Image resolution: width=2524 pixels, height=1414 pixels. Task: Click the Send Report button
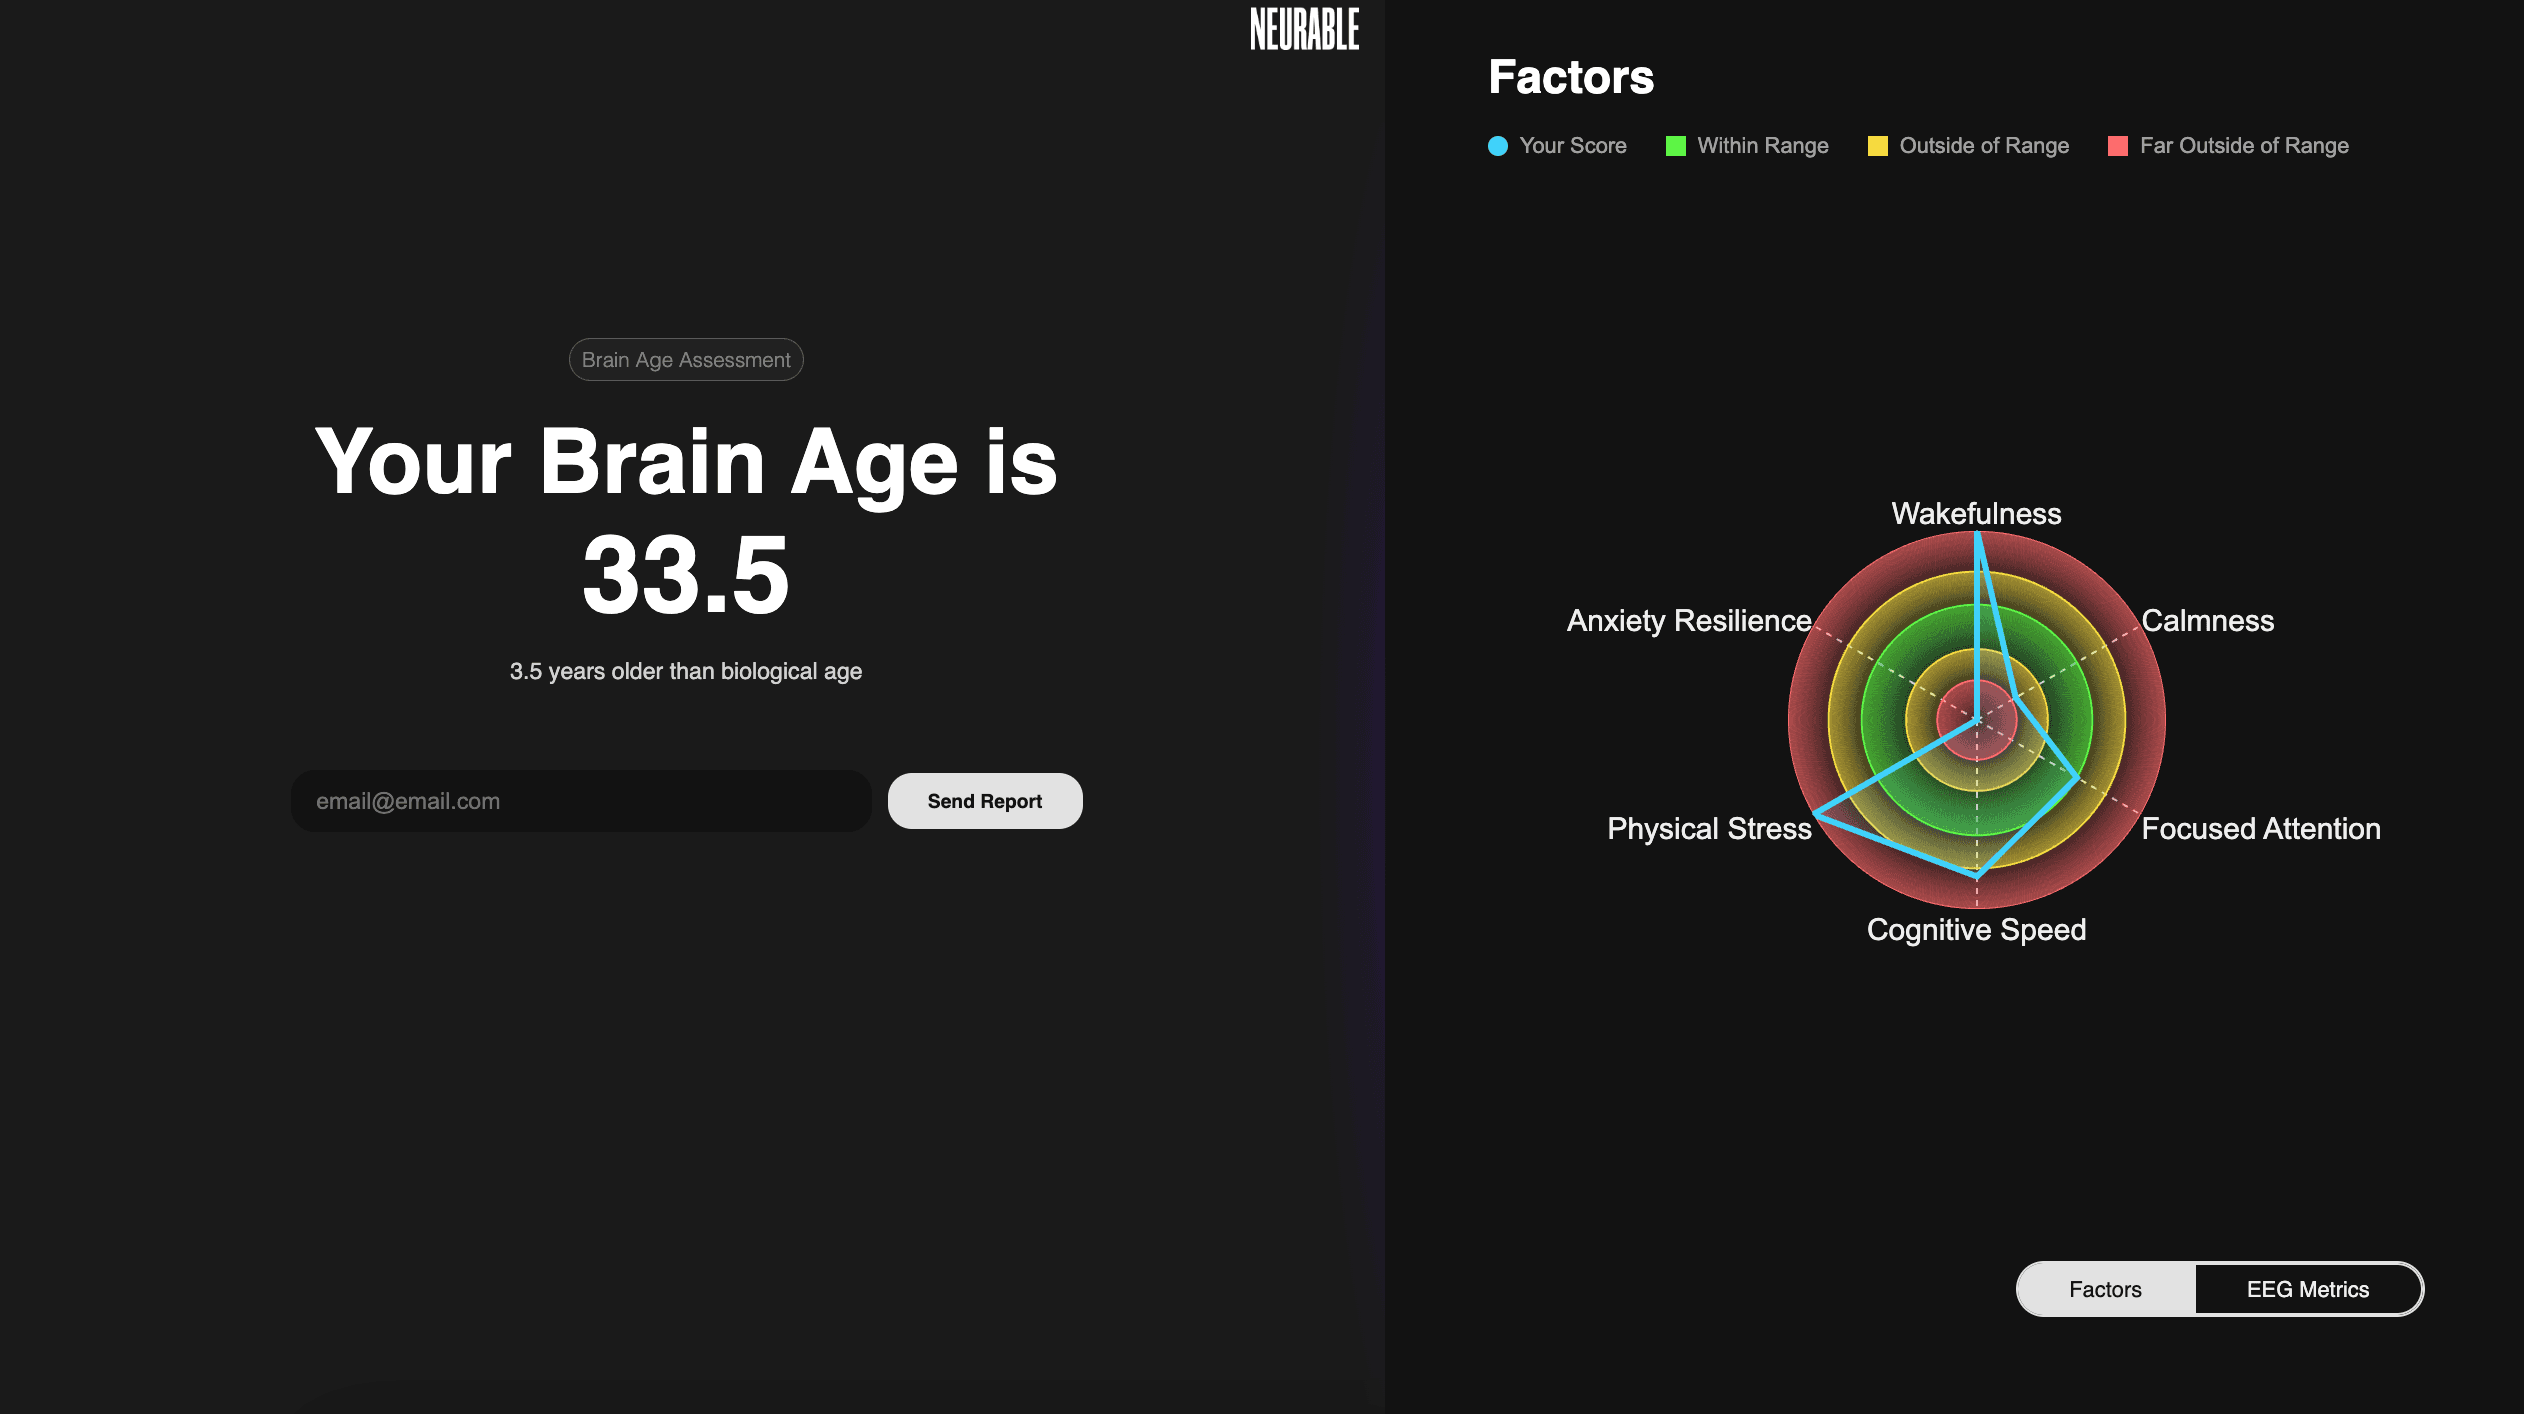tap(984, 800)
